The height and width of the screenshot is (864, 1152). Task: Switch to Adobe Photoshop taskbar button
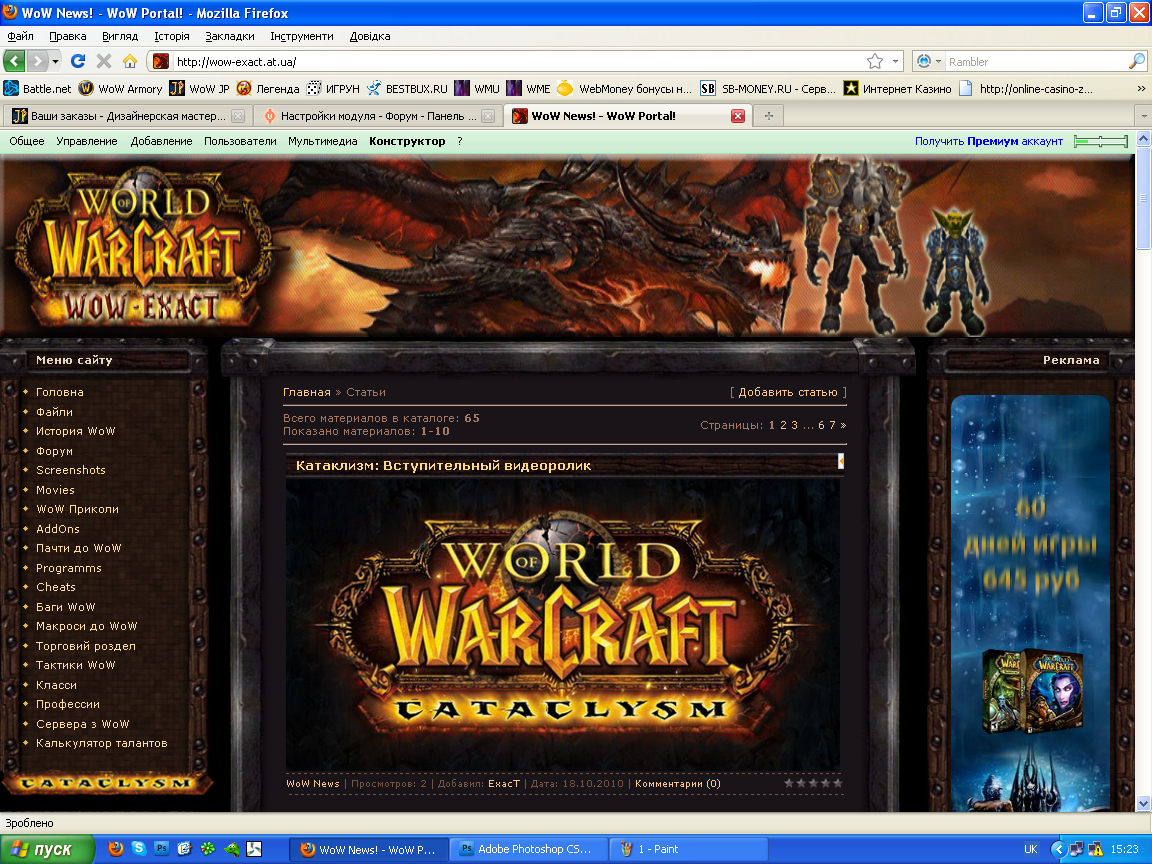click(x=528, y=849)
